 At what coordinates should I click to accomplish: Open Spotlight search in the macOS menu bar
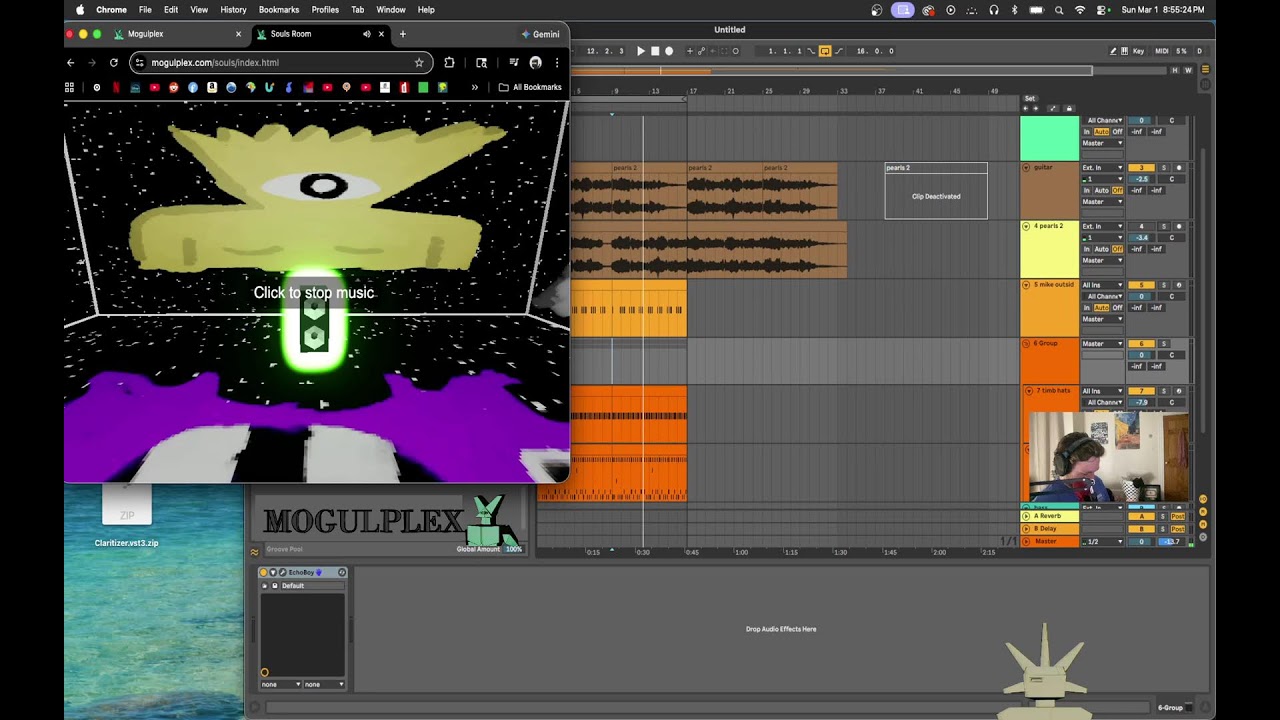1059,10
